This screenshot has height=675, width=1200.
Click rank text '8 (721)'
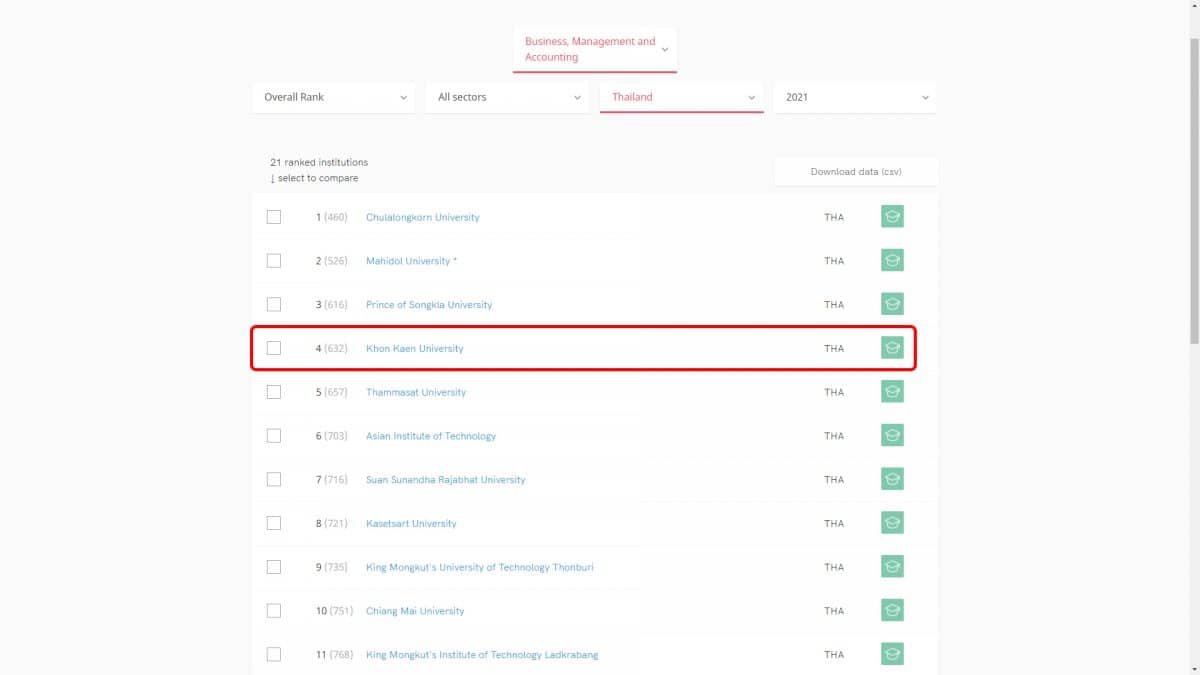332,523
